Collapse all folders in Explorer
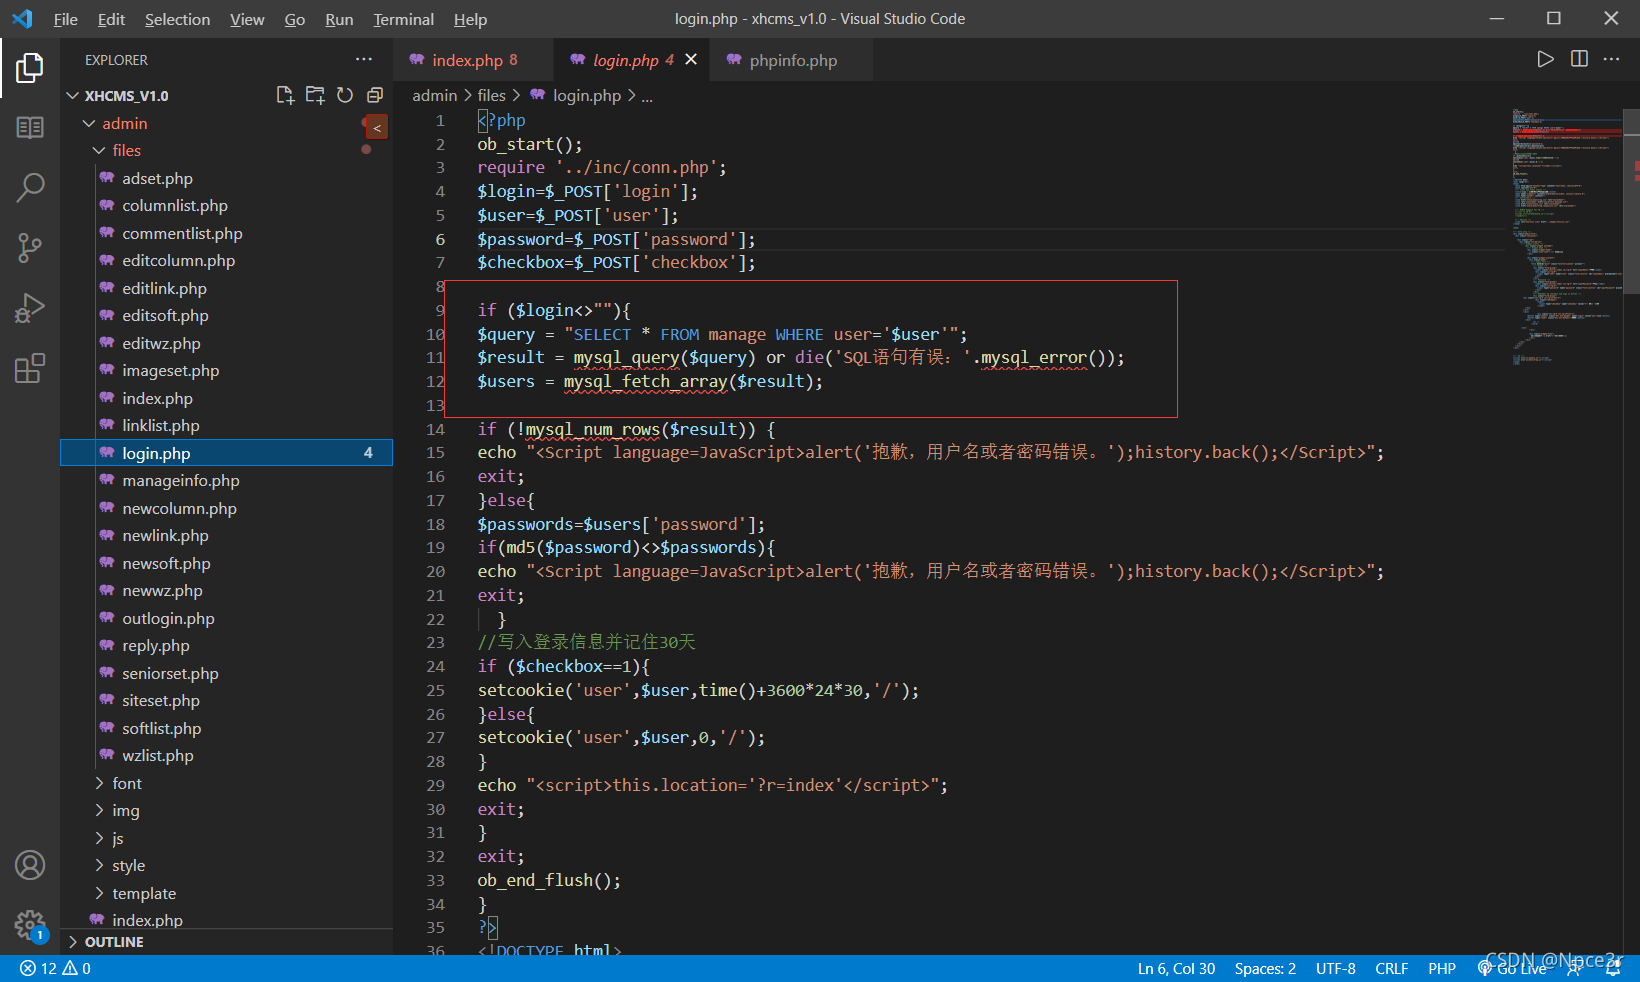Screen dimensions: 1640x982 coord(375,95)
